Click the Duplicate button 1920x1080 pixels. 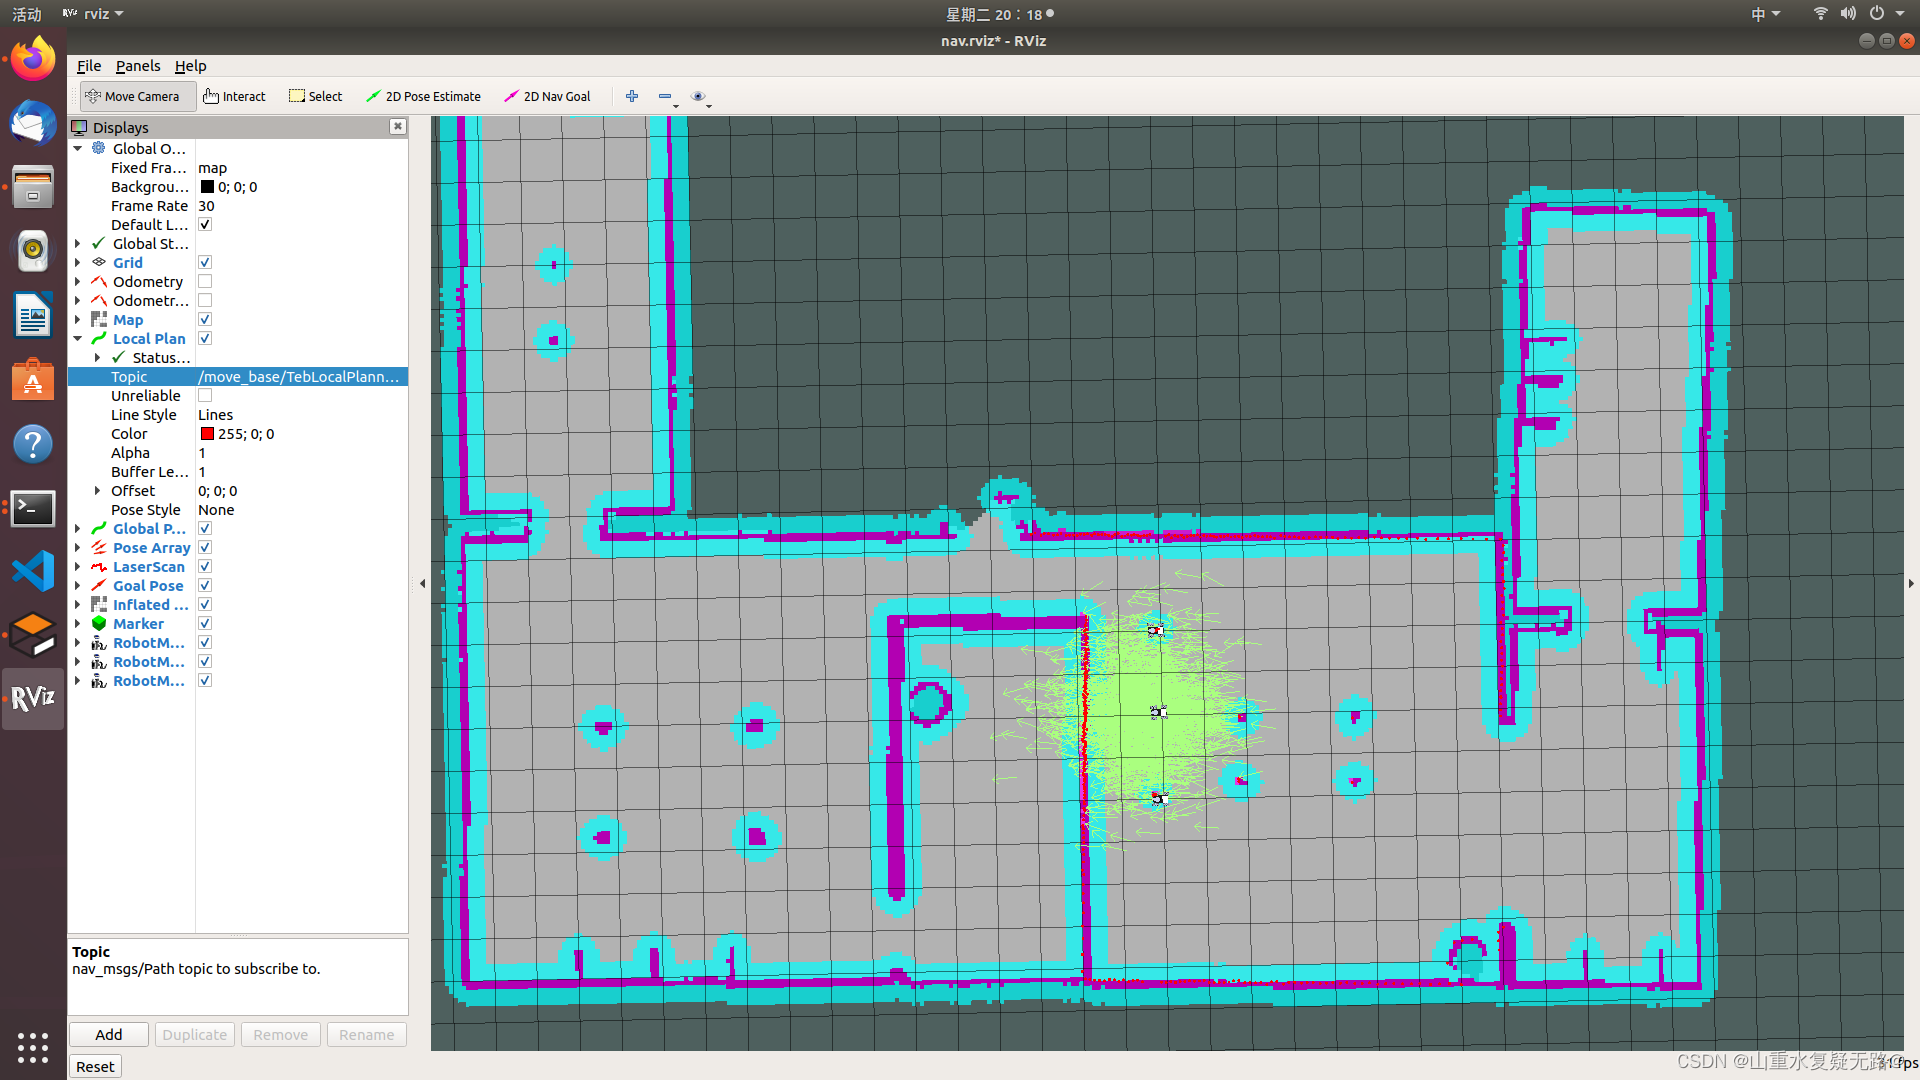pyautogui.click(x=195, y=1034)
